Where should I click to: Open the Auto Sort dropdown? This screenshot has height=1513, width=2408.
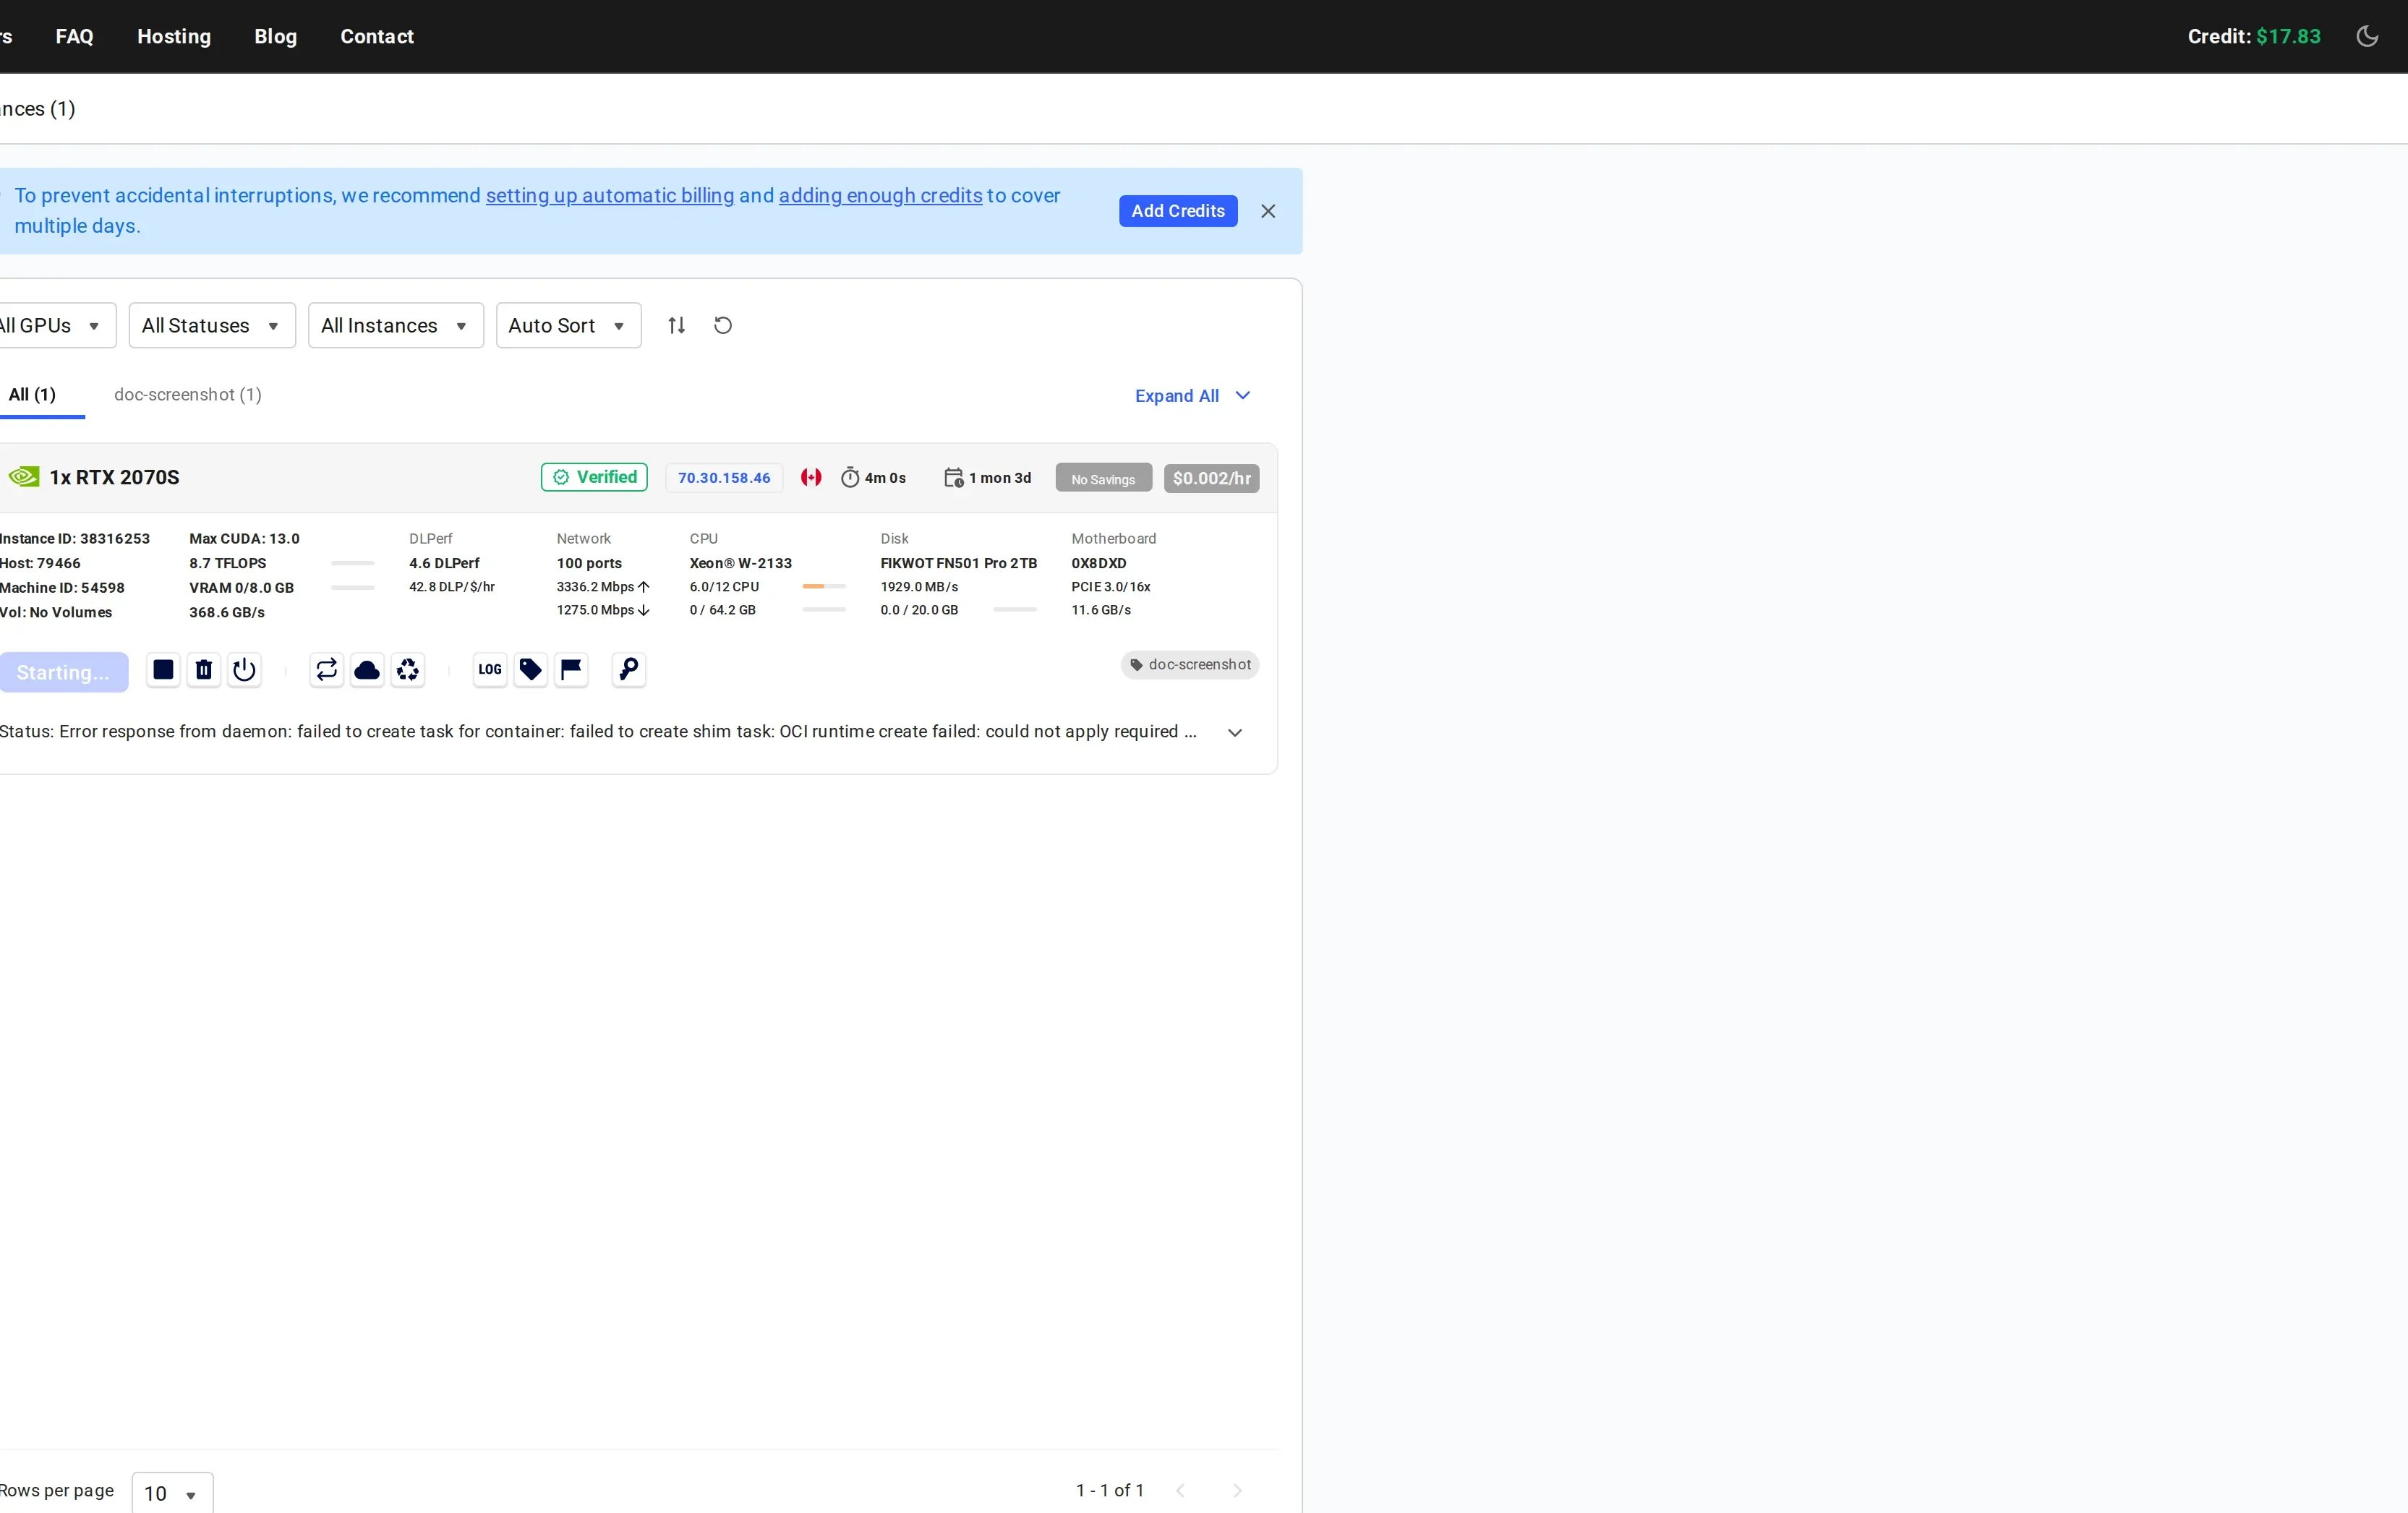[568, 325]
